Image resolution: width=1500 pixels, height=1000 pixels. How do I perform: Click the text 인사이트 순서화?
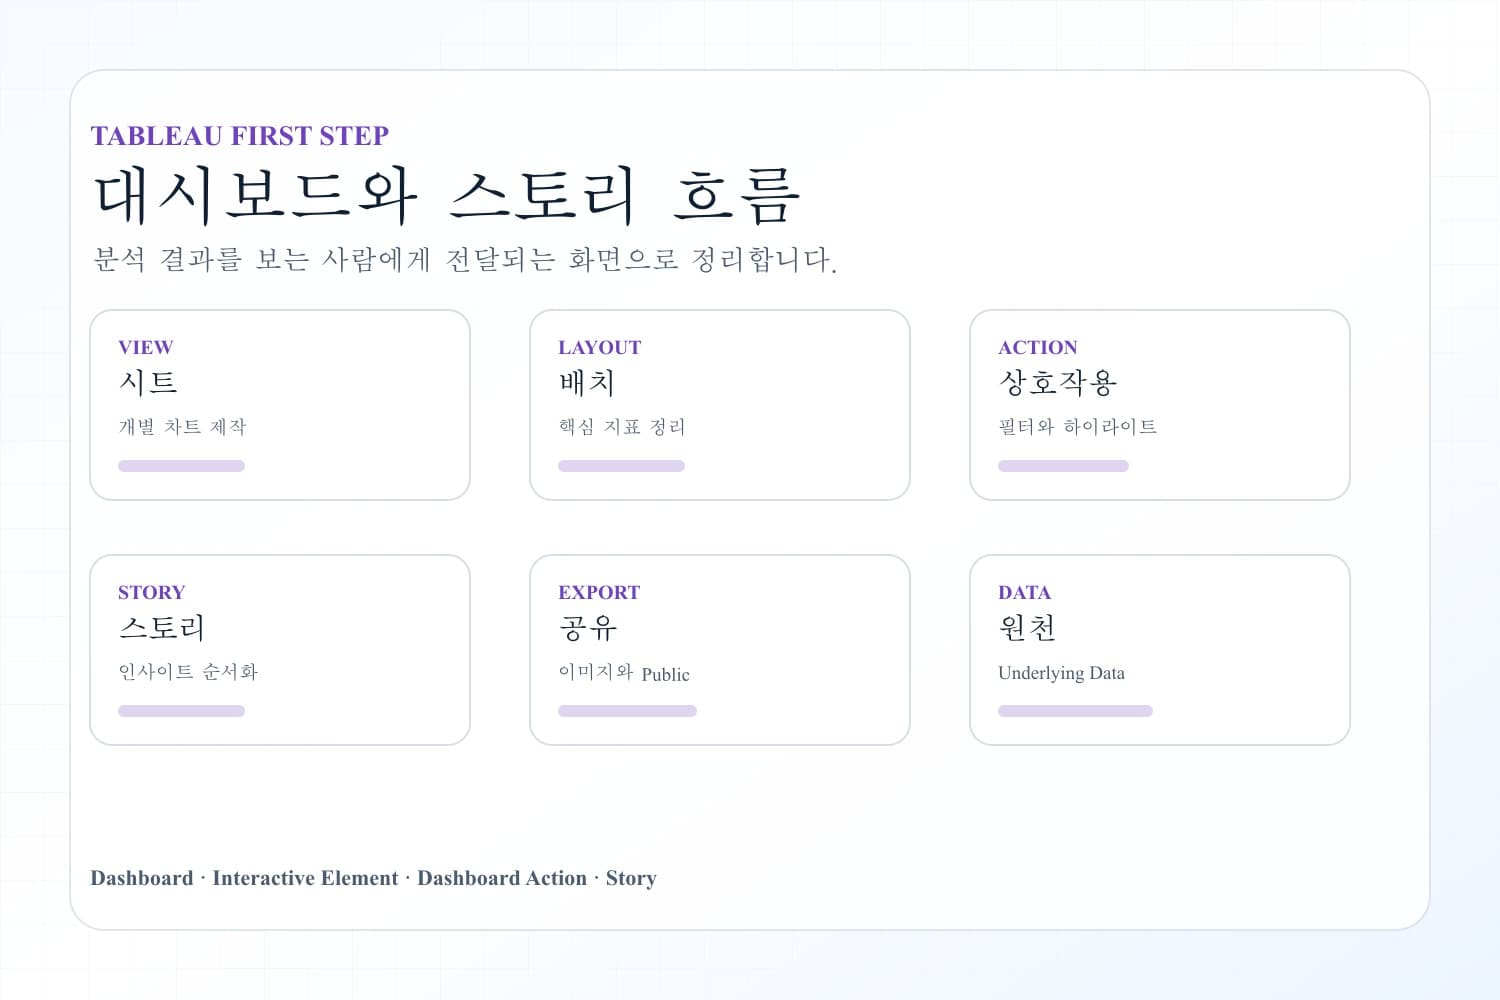(188, 672)
